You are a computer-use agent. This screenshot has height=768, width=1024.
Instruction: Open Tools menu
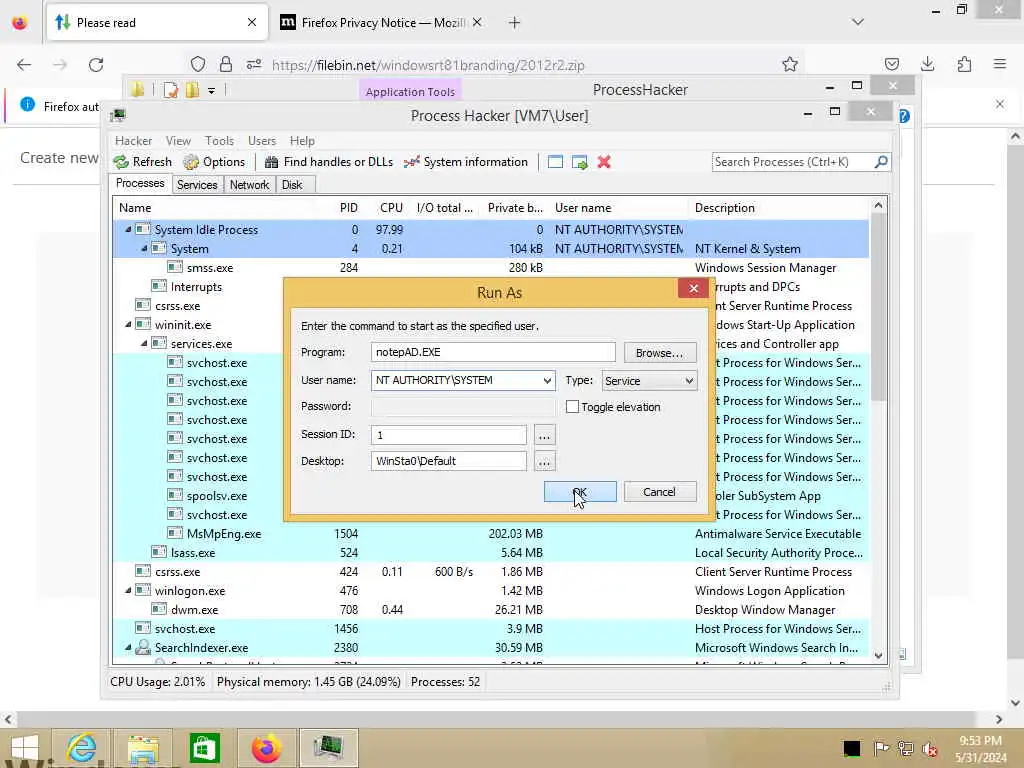(219, 140)
